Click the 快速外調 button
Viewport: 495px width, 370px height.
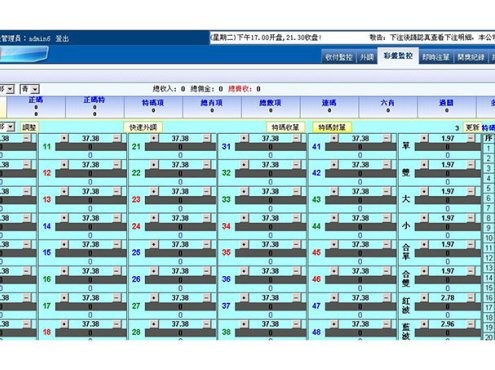point(143,127)
